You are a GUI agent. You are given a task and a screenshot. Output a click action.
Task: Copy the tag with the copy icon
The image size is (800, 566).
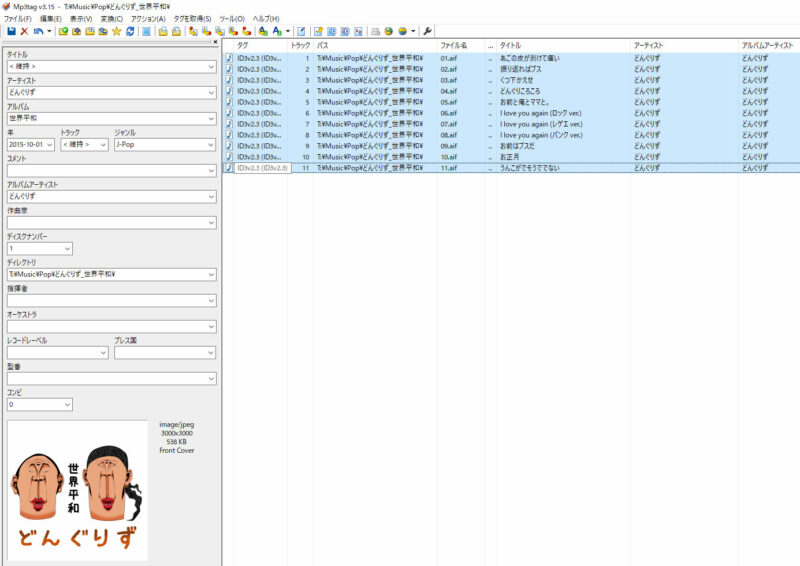(x=163, y=31)
